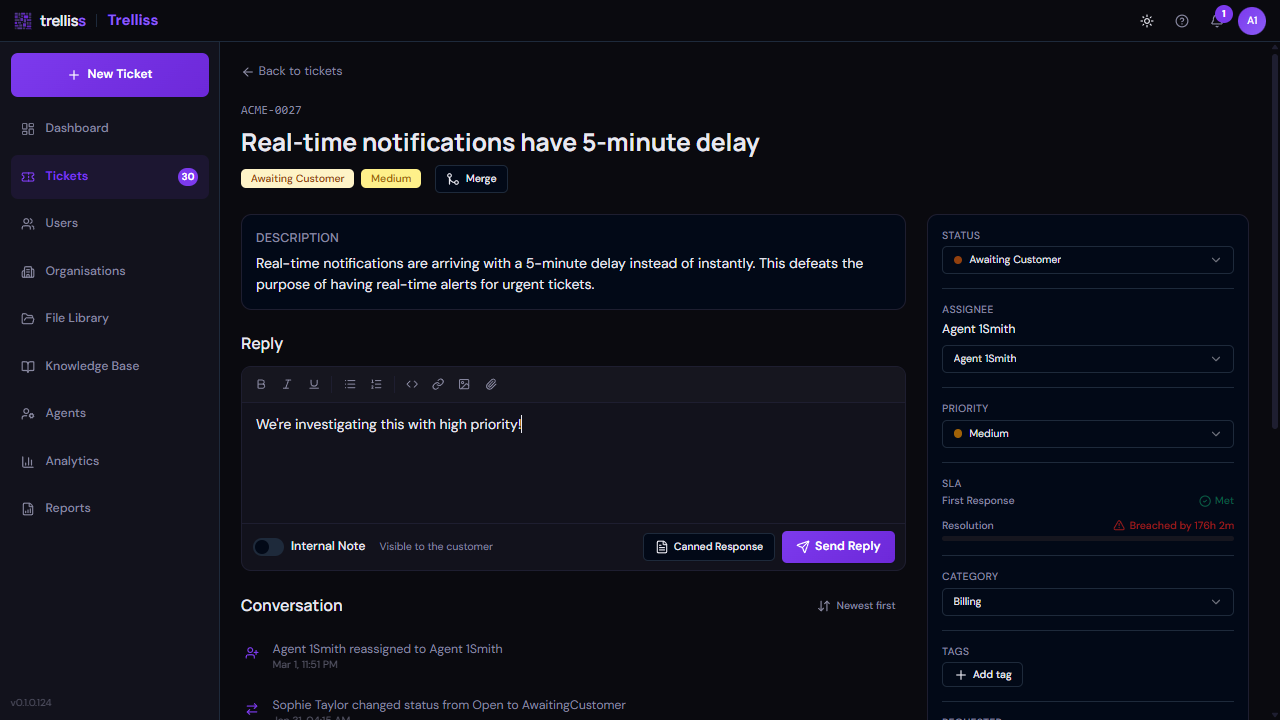The image size is (1280, 720).
Task: Enable the Internal Note toggle
Action: tap(268, 546)
